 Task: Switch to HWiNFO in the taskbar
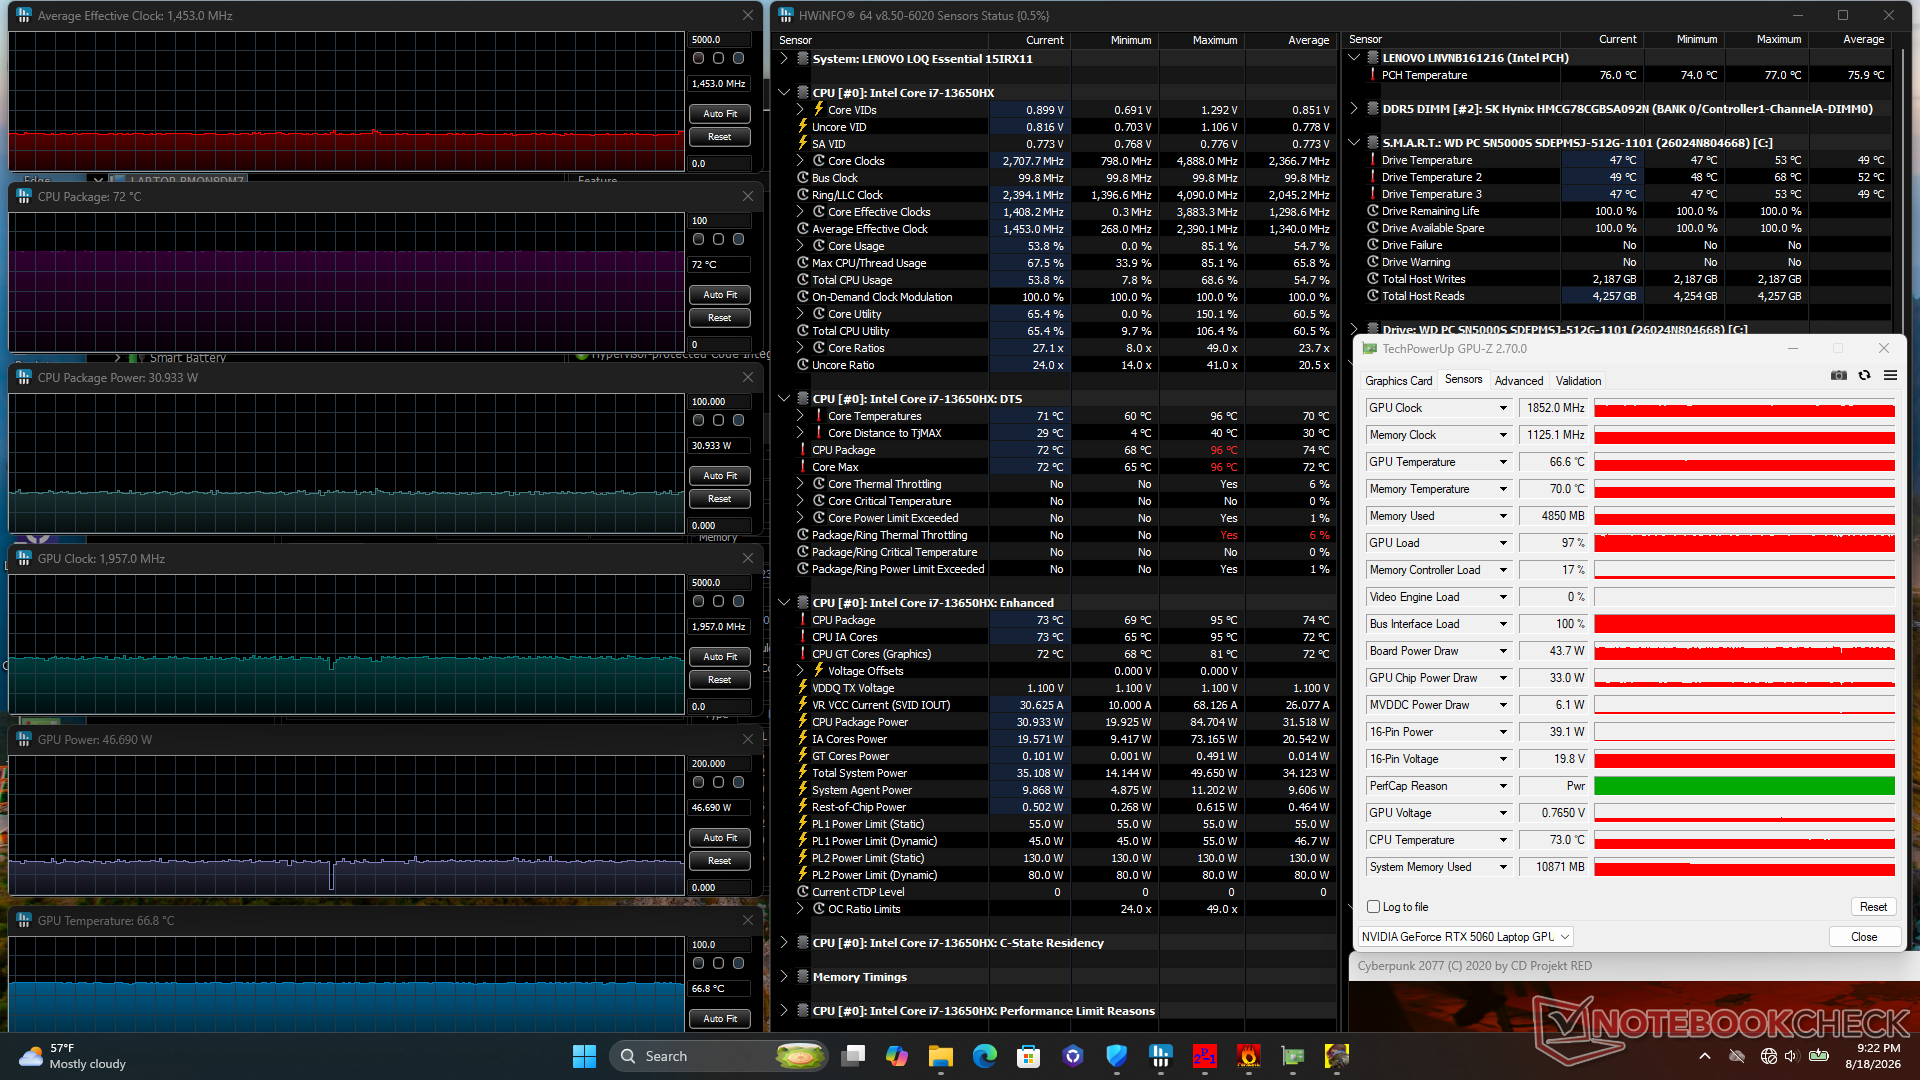pos(1161,1056)
